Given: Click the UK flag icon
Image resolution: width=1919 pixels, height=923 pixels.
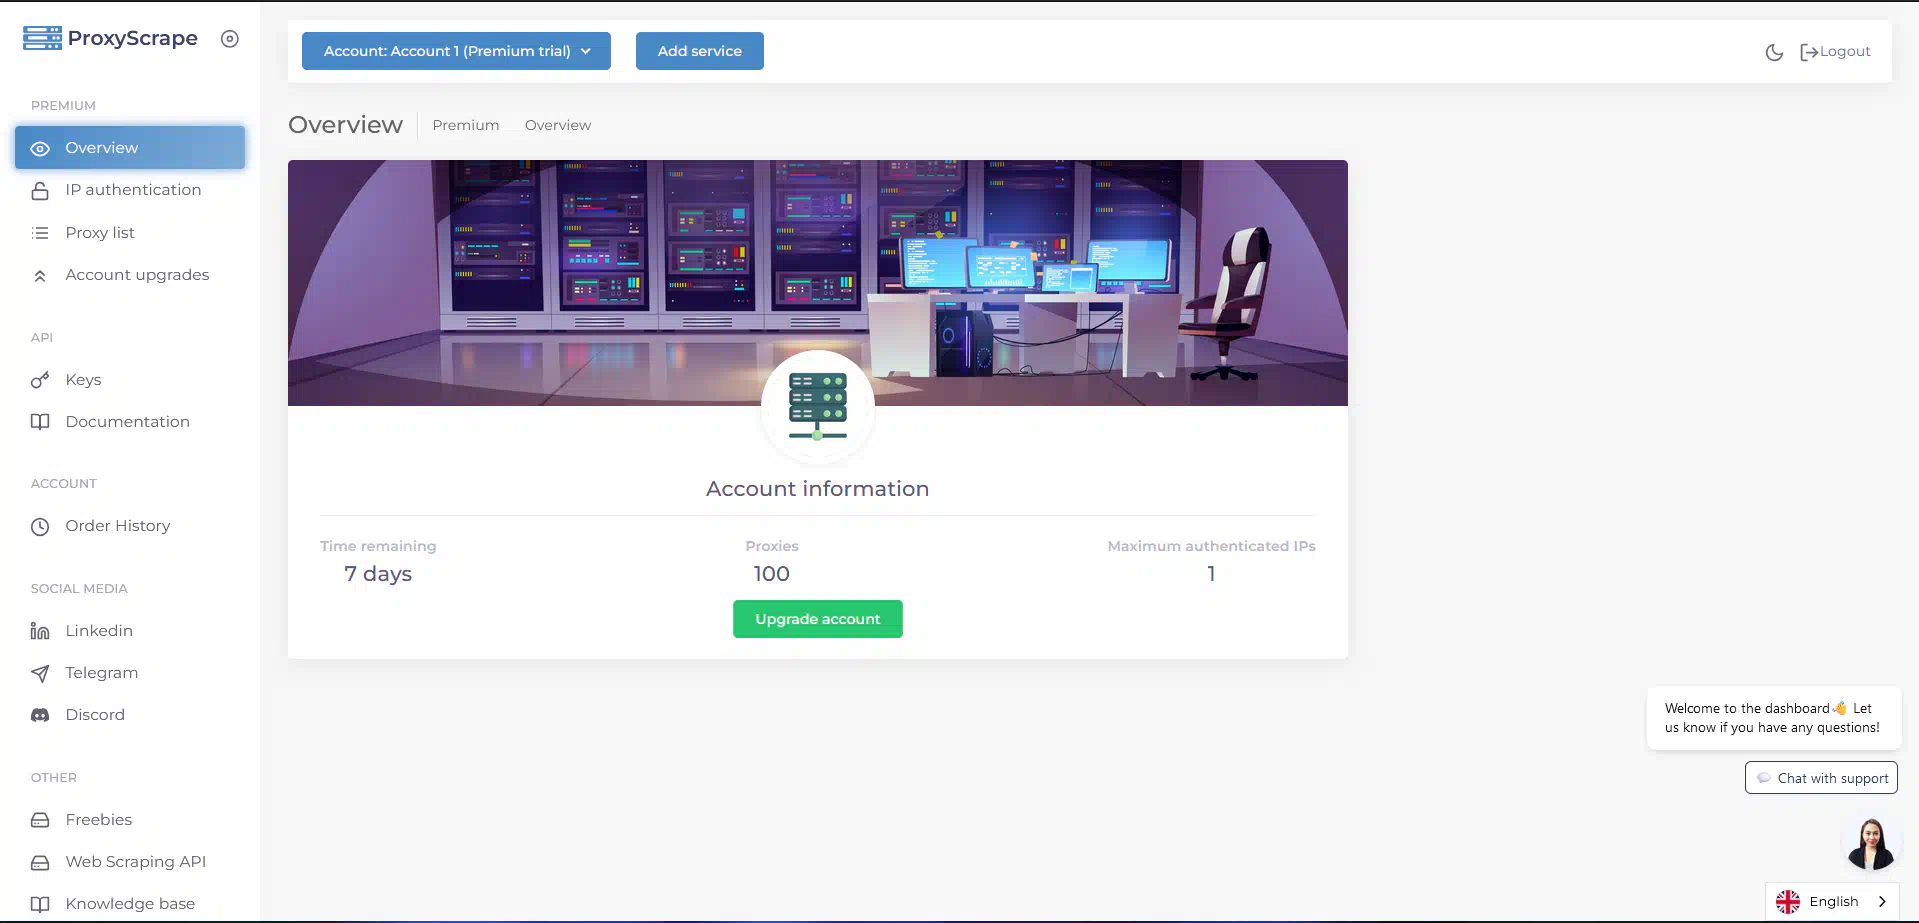Looking at the screenshot, I should 1788,902.
